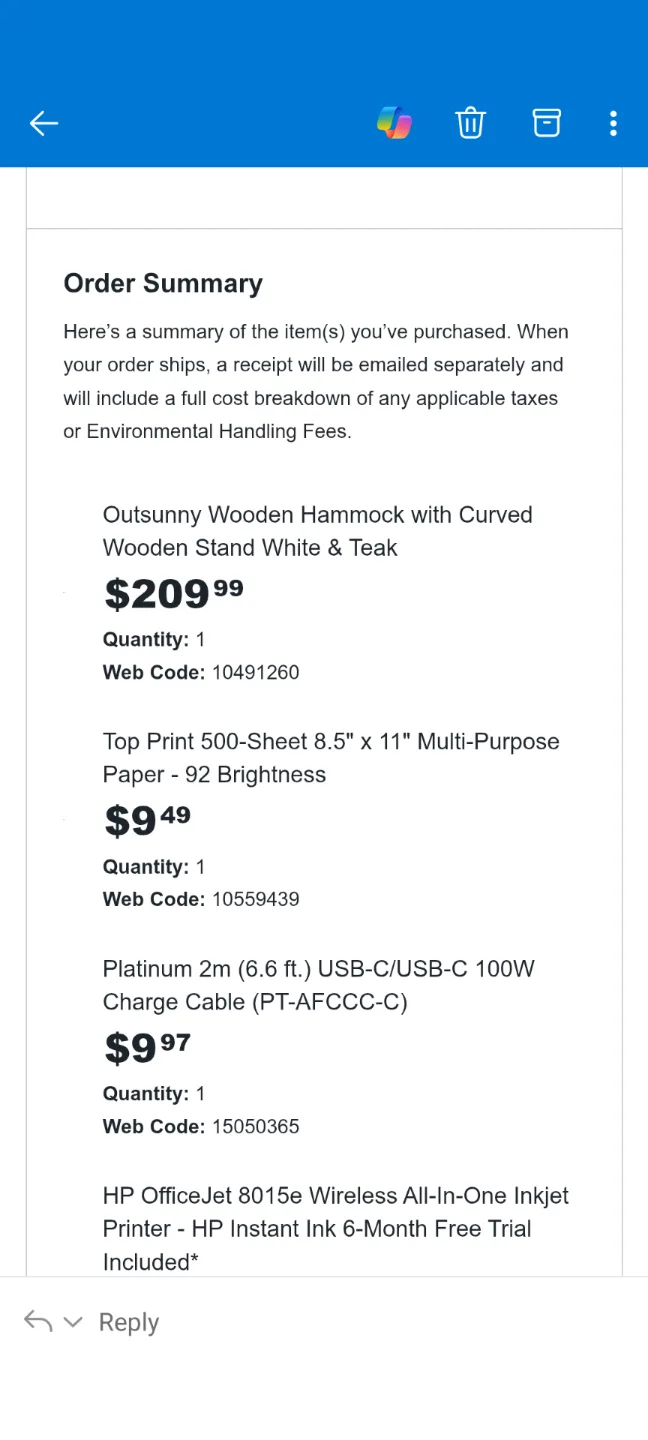Tap the HP OfficeJet 8015e printer title

click(335, 1228)
